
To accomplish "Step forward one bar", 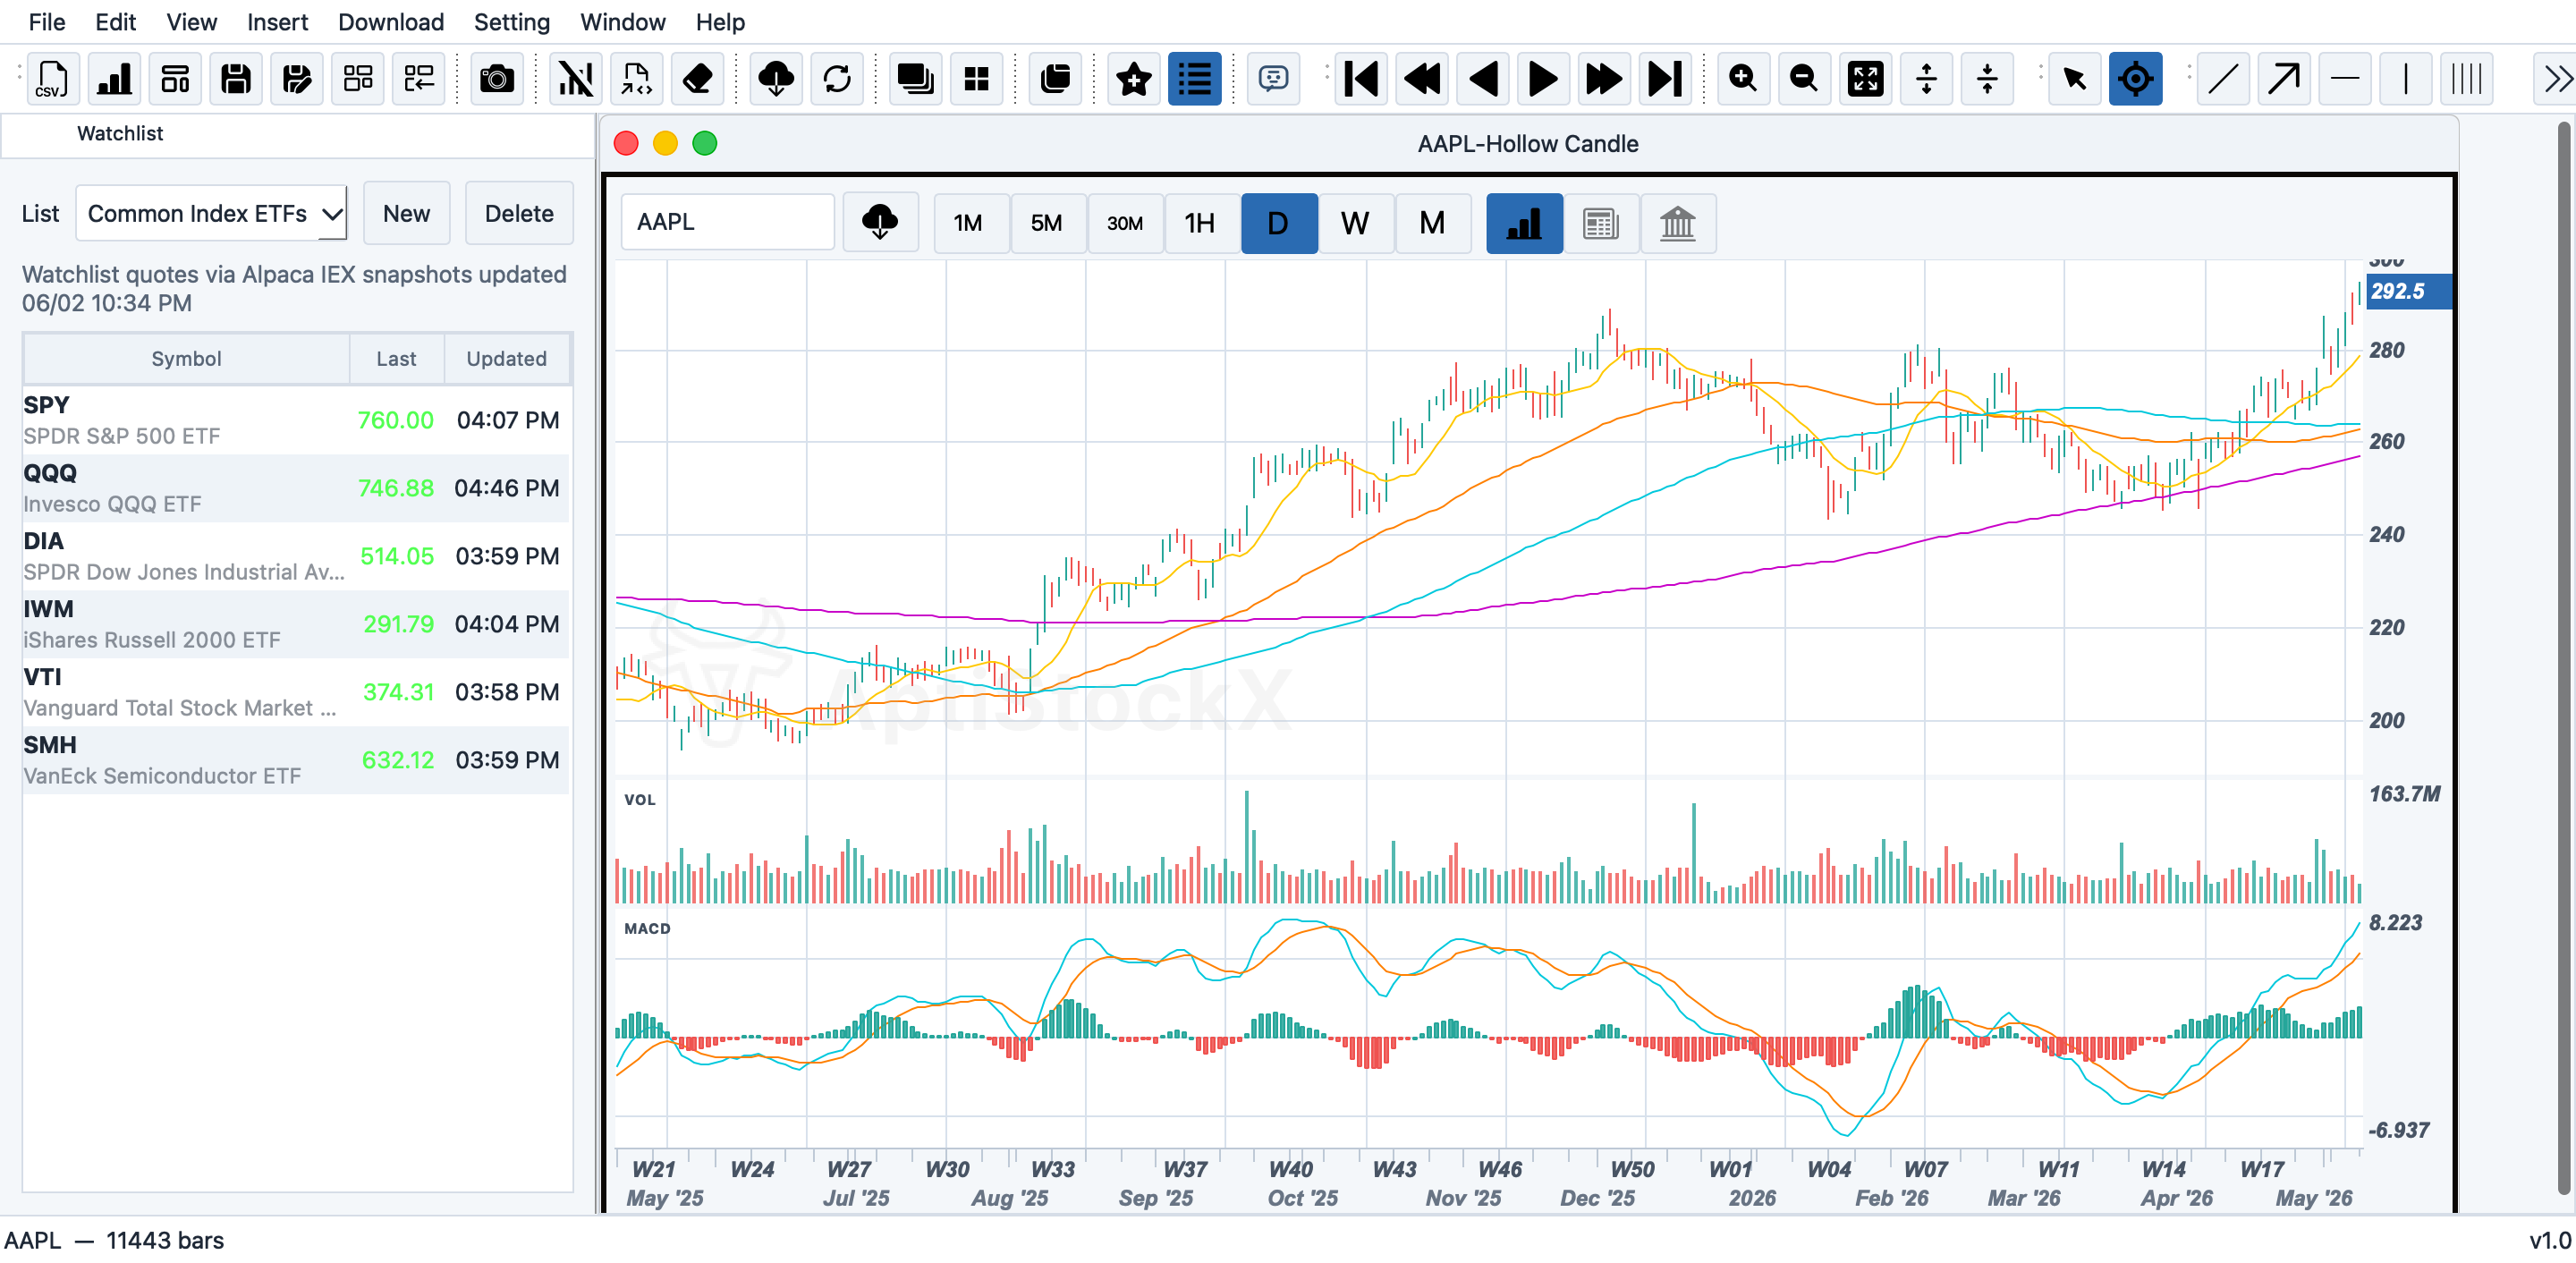I will click(1544, 78).
